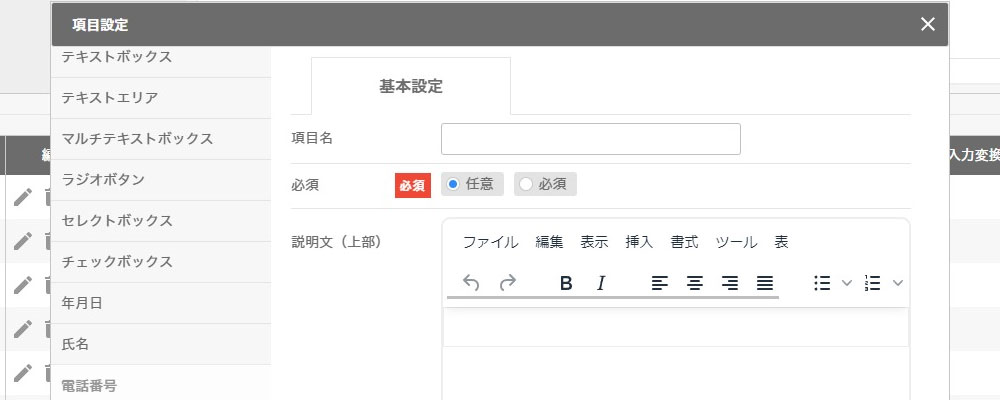Expand numbered list style dropdown arrow
Viewport: 1000px width, 400px height.
897,283
